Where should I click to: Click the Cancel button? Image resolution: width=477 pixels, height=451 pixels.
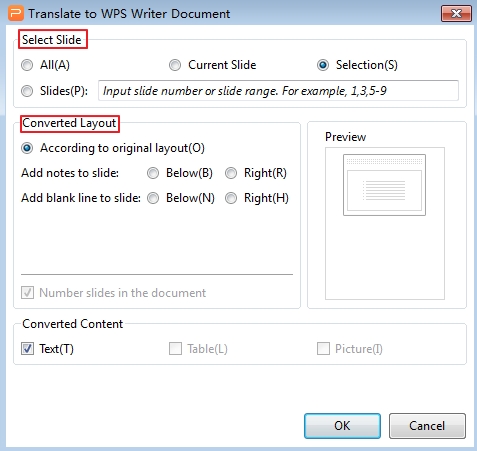(x=427, y=426)
